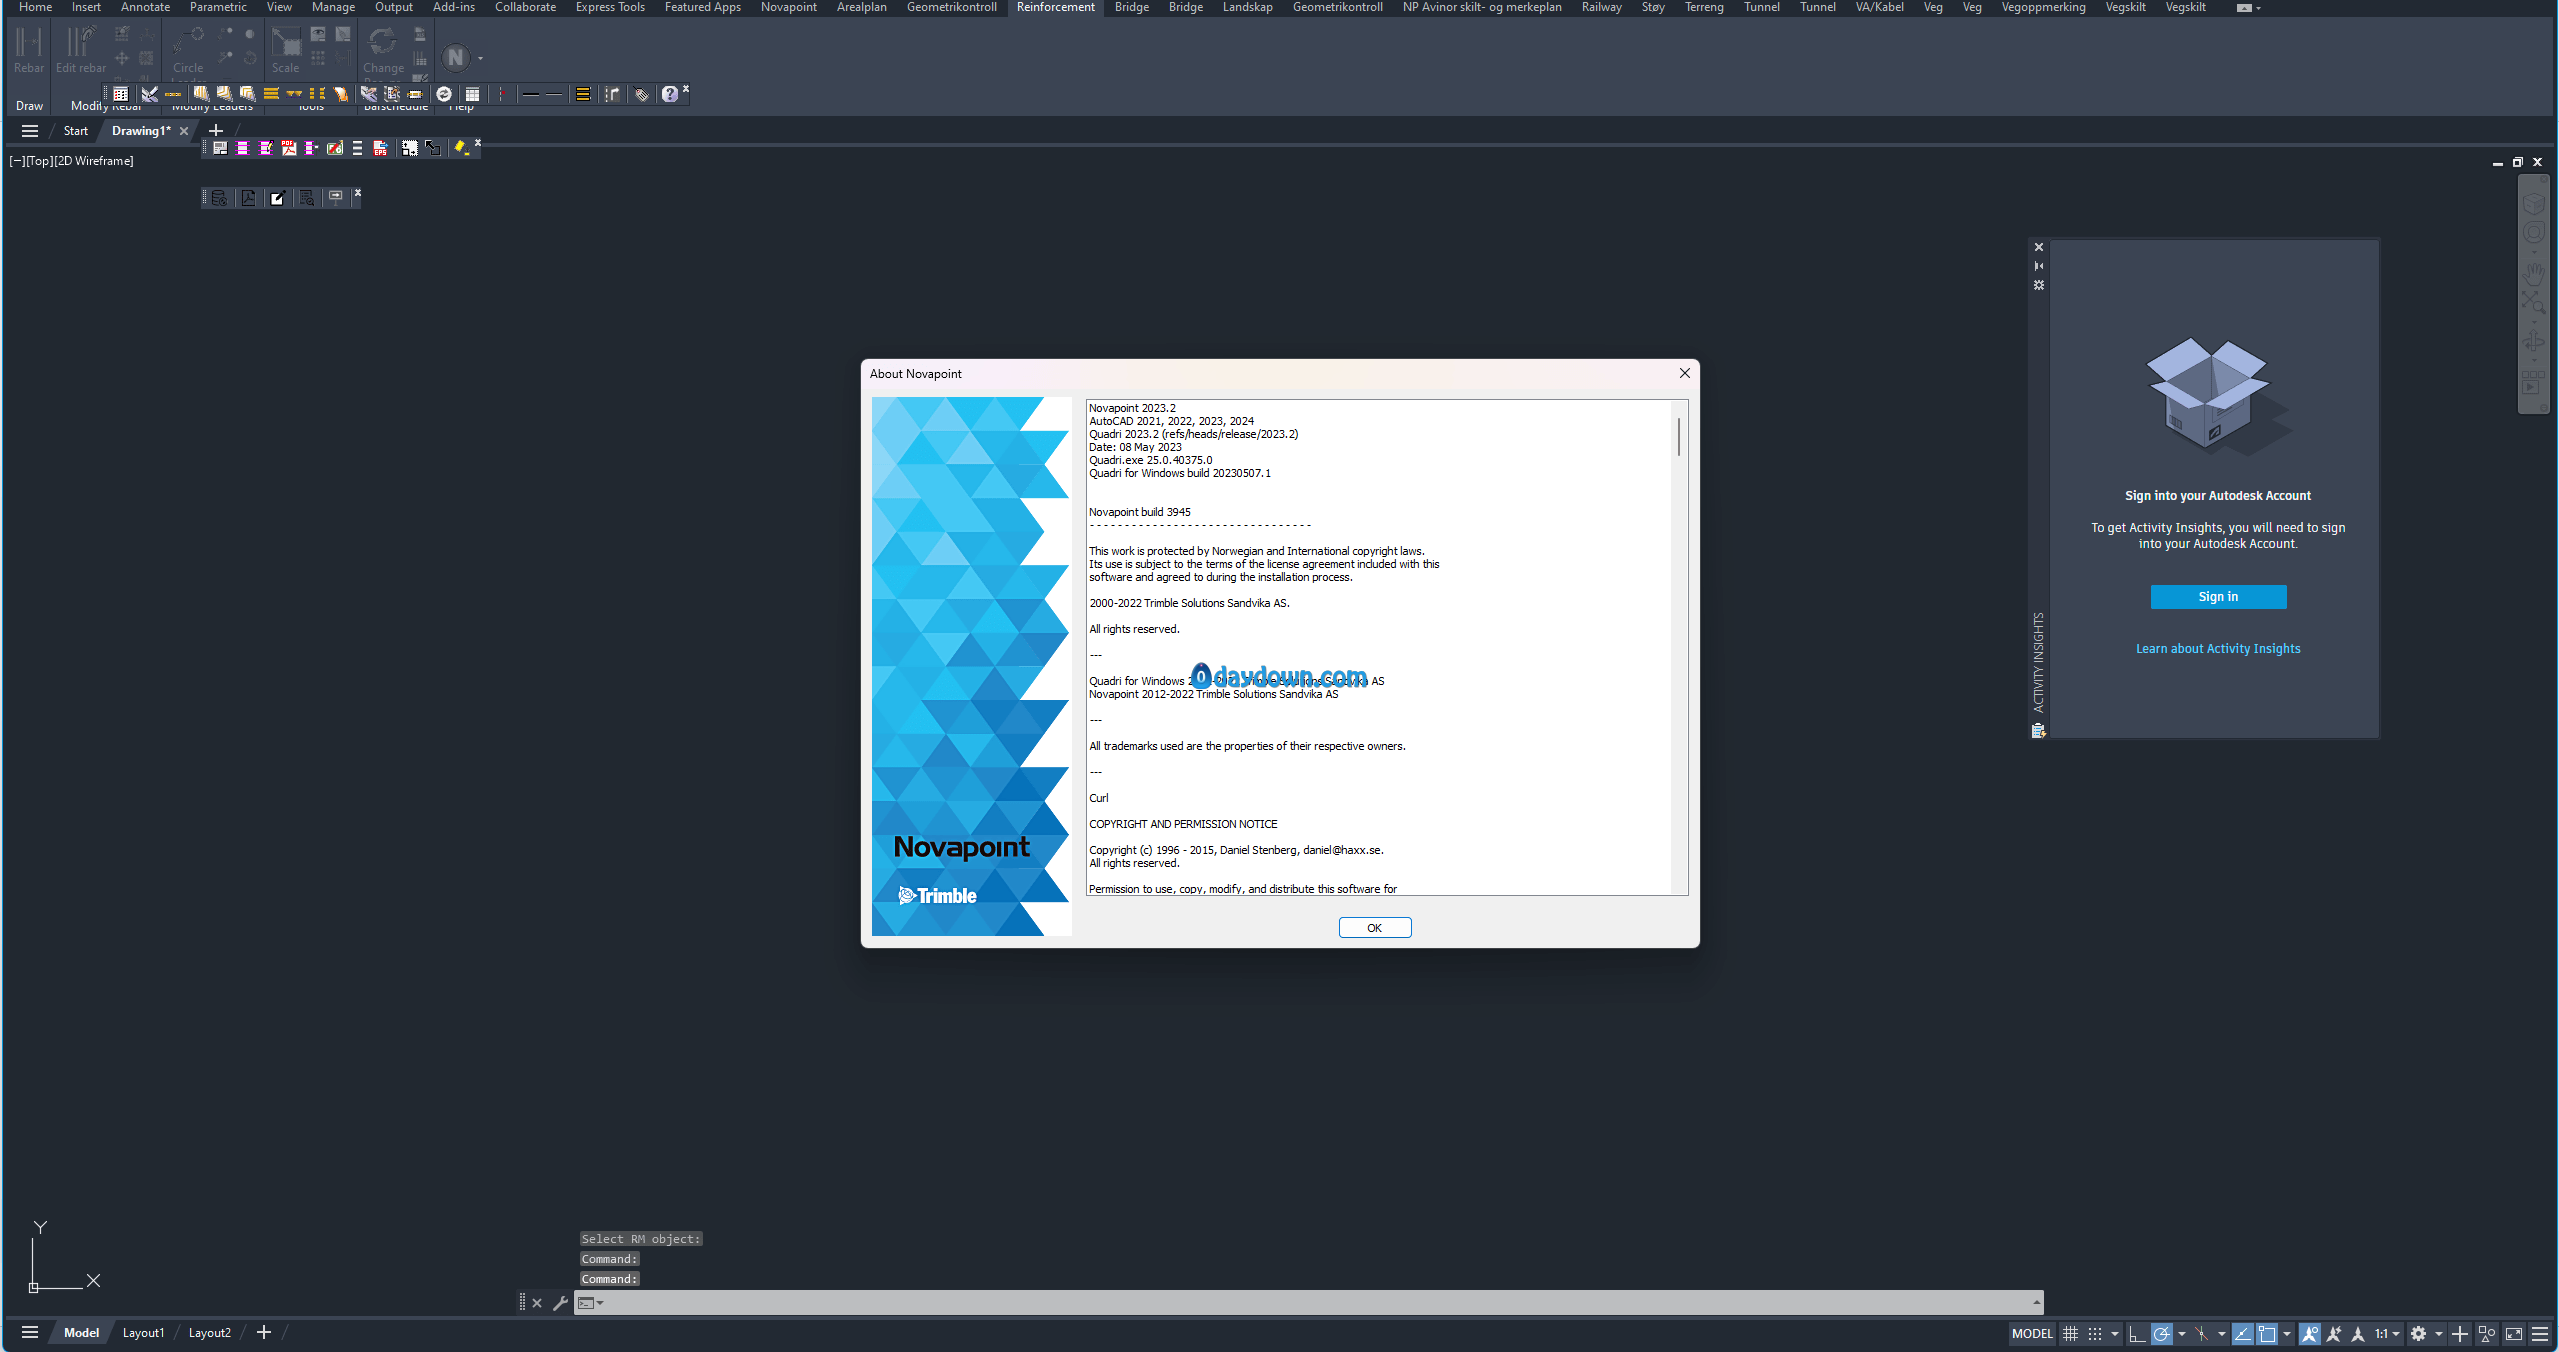Click the Isolate Objects shapes icon in status bar
Viewport: 2559px width, 1352px height.
click(2487, 1333)
